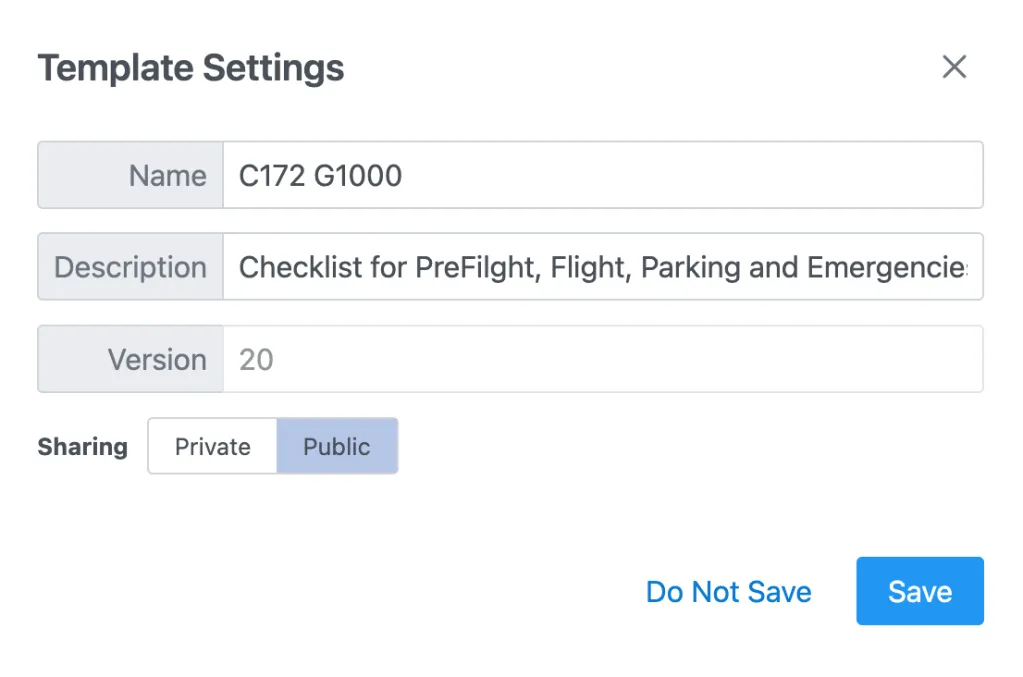
Task: Click the Version field label
Action: point(157,359)
